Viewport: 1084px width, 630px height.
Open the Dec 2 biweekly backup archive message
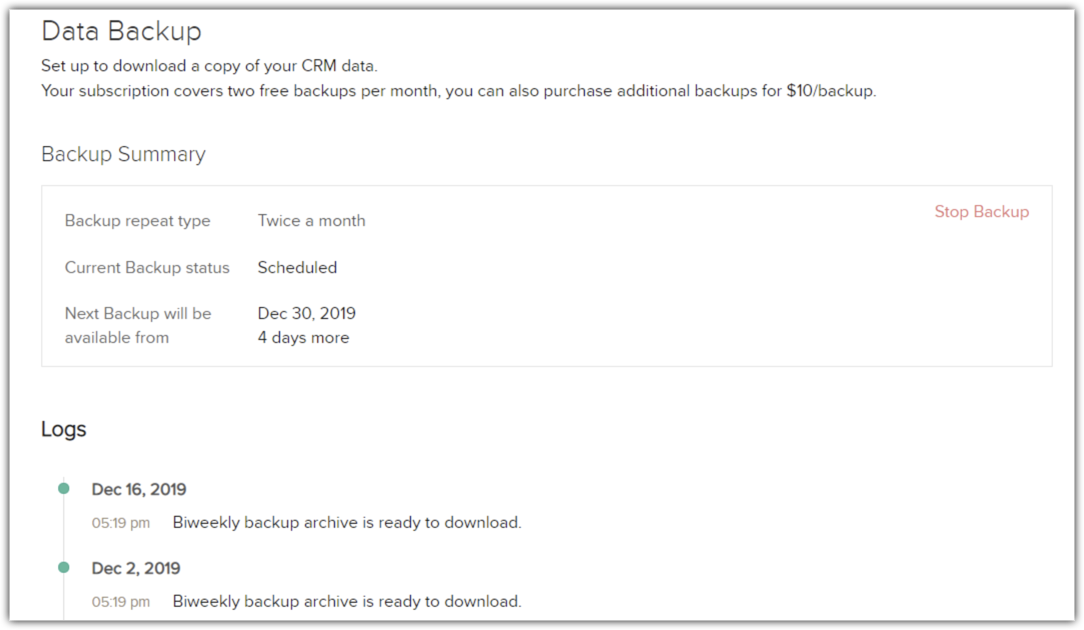pos(346,601)
